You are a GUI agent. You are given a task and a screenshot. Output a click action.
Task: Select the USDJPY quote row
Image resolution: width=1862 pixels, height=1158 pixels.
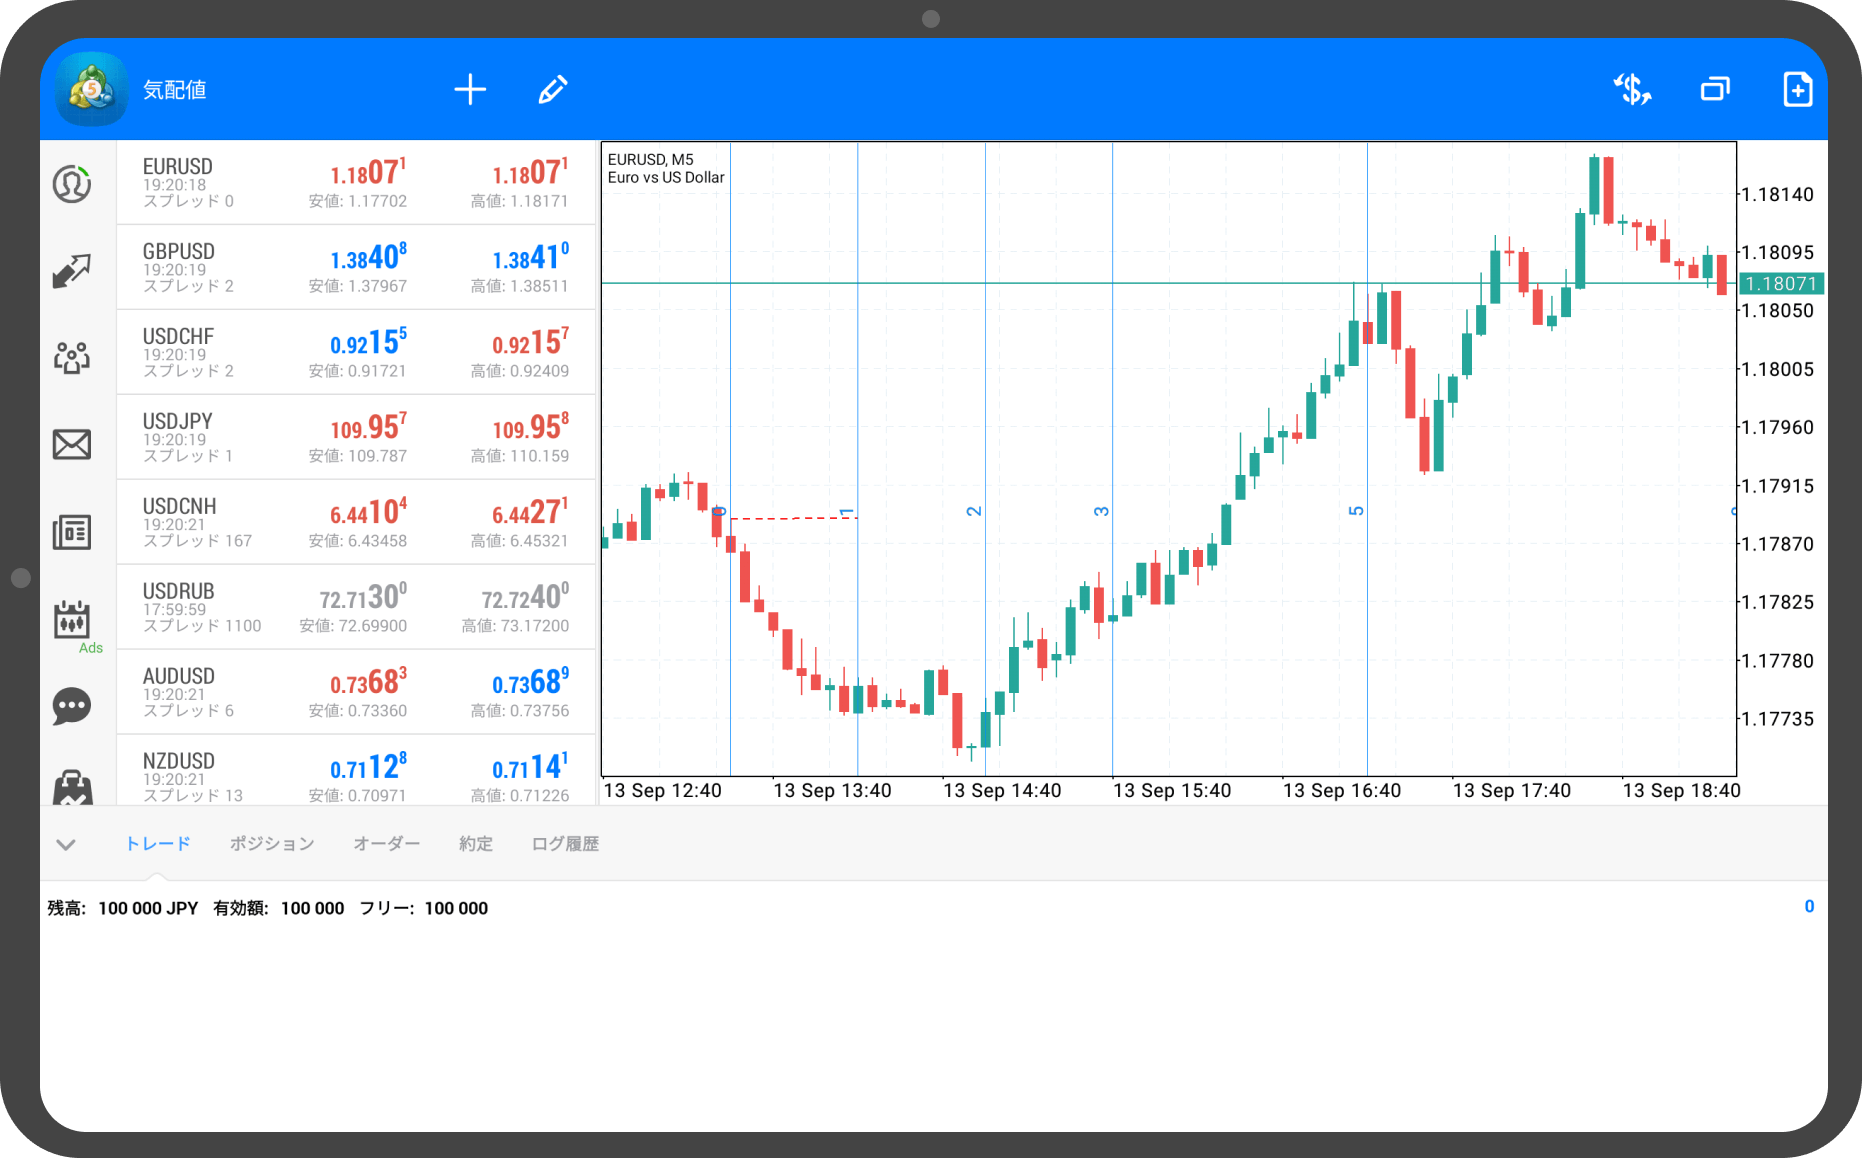pos(356,437)
